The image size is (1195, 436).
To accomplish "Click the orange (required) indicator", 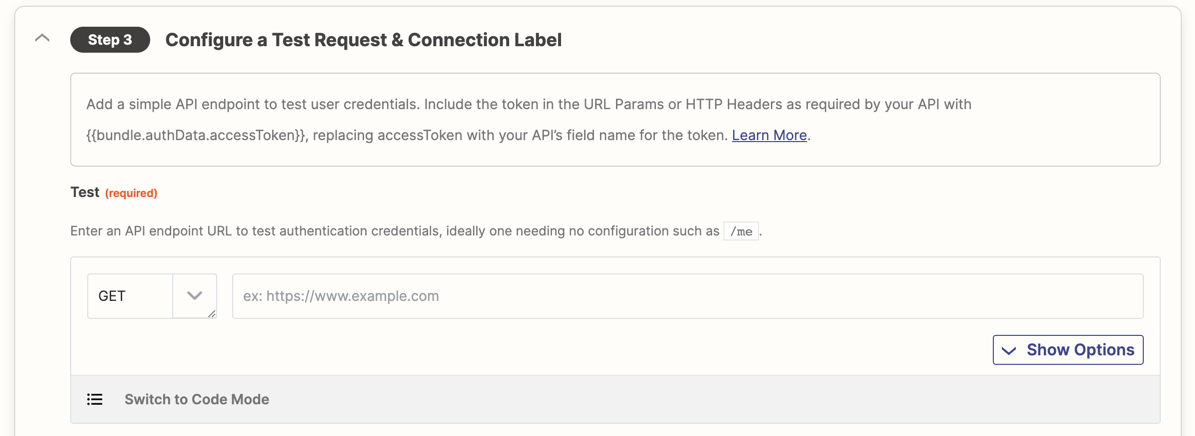I will pos(131,194).
